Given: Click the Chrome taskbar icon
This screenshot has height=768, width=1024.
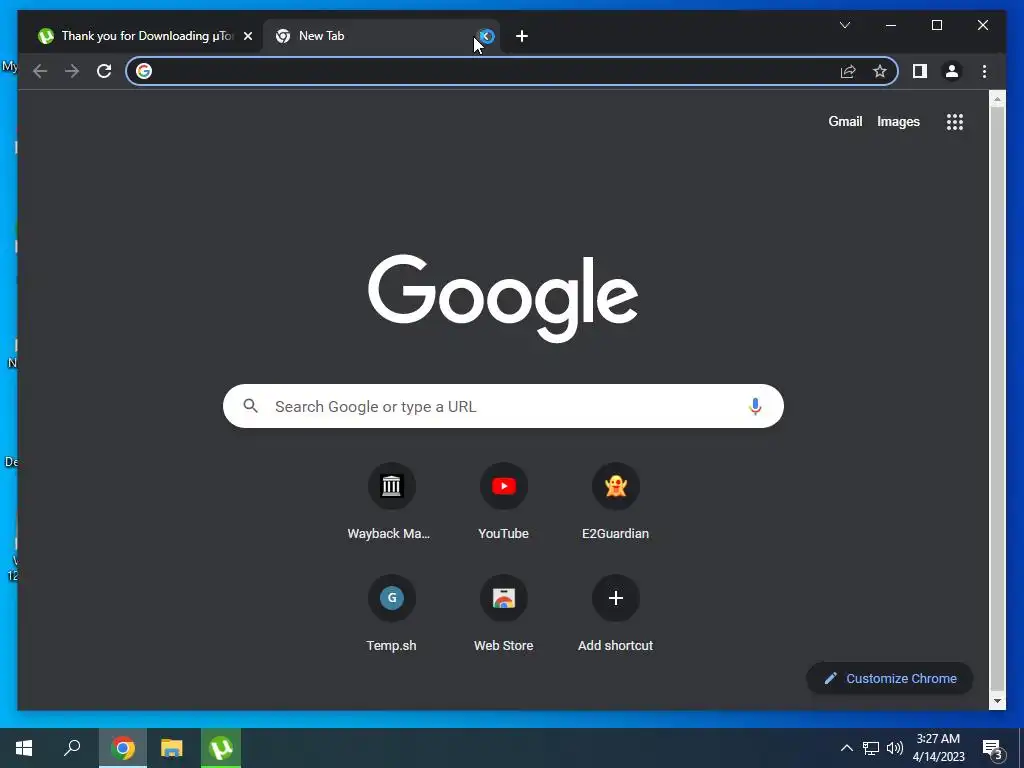Looking at the screenshot, I should (123, 748).
